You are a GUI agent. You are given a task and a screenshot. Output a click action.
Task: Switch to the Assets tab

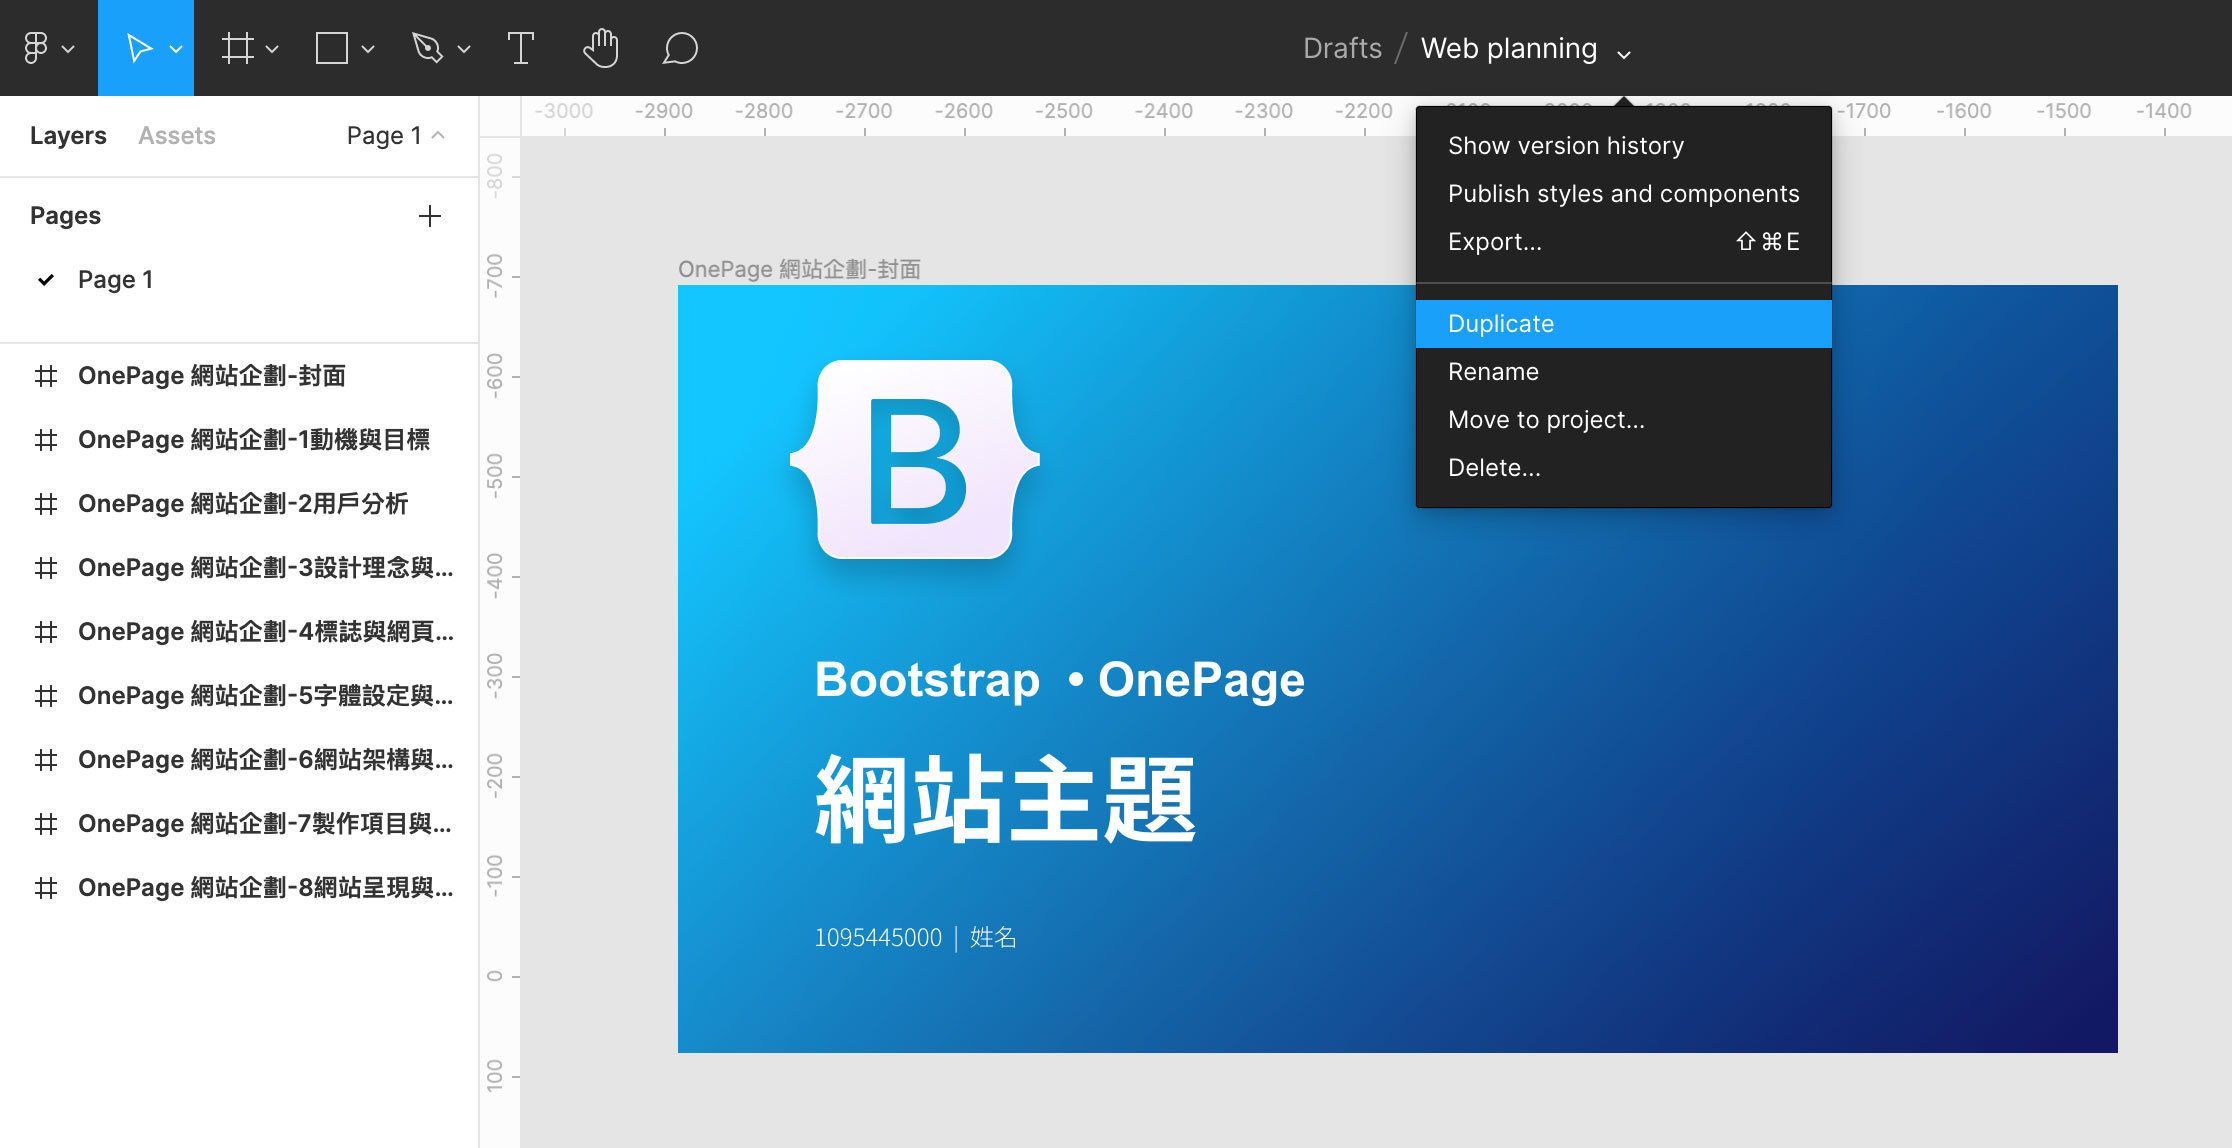click(x=177, y=135)
